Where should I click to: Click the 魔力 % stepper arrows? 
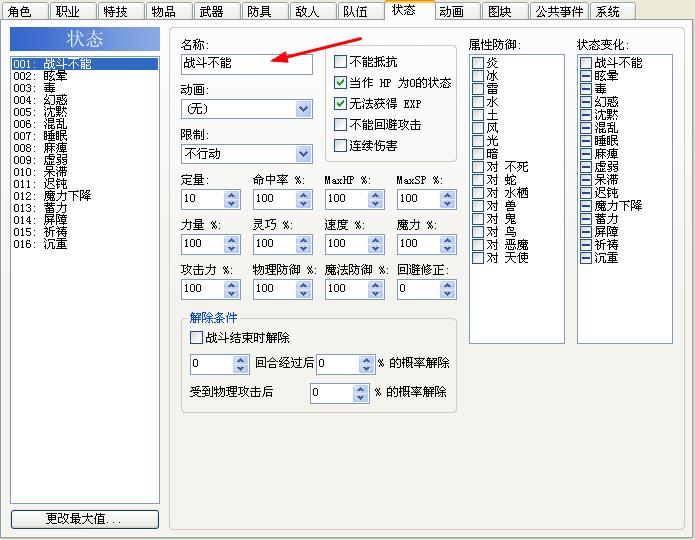(x=448, y=244)
